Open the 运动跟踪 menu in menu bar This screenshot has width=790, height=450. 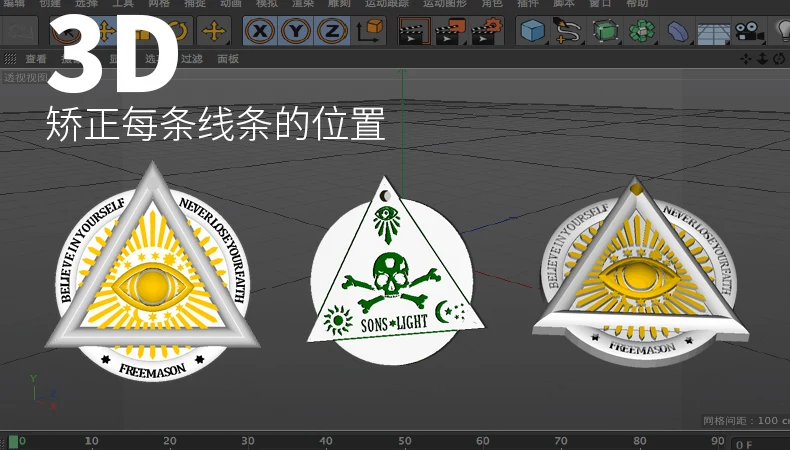pos(386,4)
